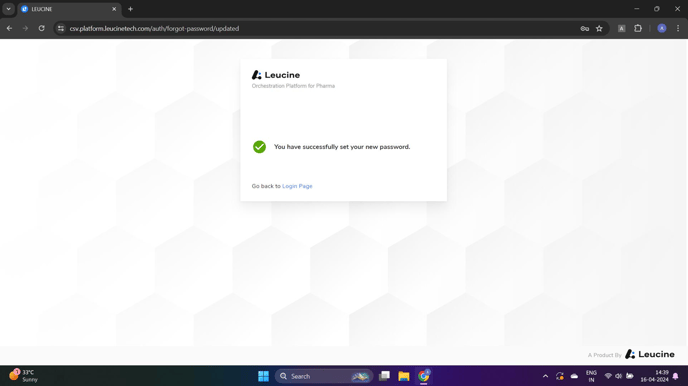
Task: Click the browser forward arrow
Action: 25,29
